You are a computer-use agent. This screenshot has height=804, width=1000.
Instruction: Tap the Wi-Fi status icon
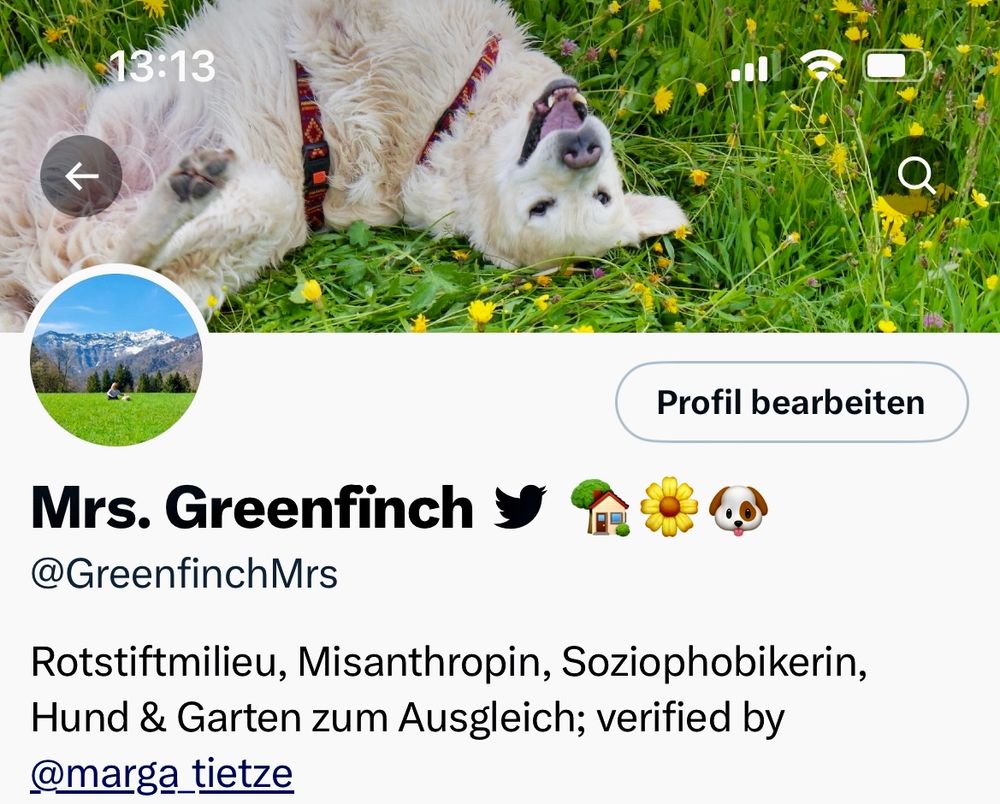(821, 66)
